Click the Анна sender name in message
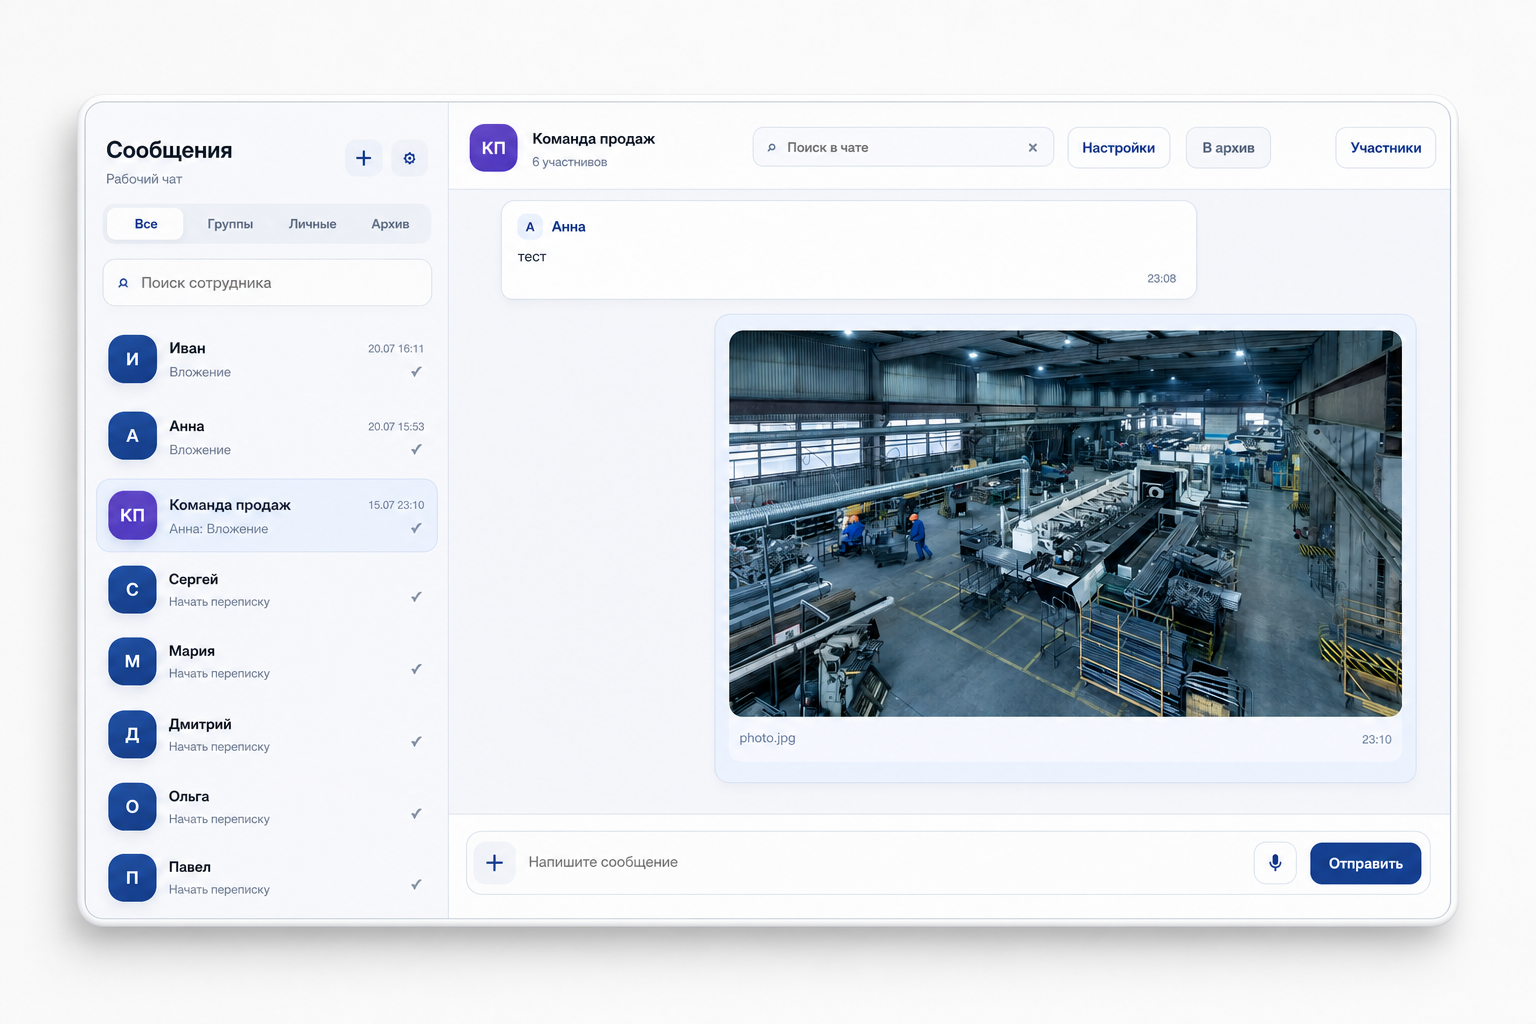1536x1024 pixels. point(568,227)
